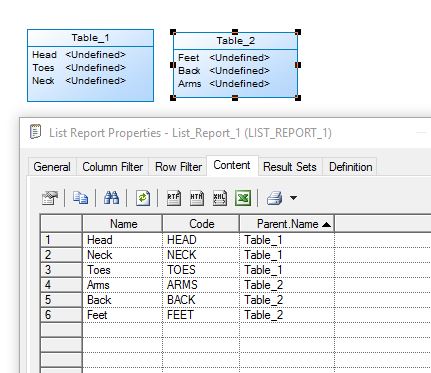Image resolution: width=431 pixels, height=373 pixels.
Task: Select the Table_2 title in diagram
Action: (x=236, y=41)
